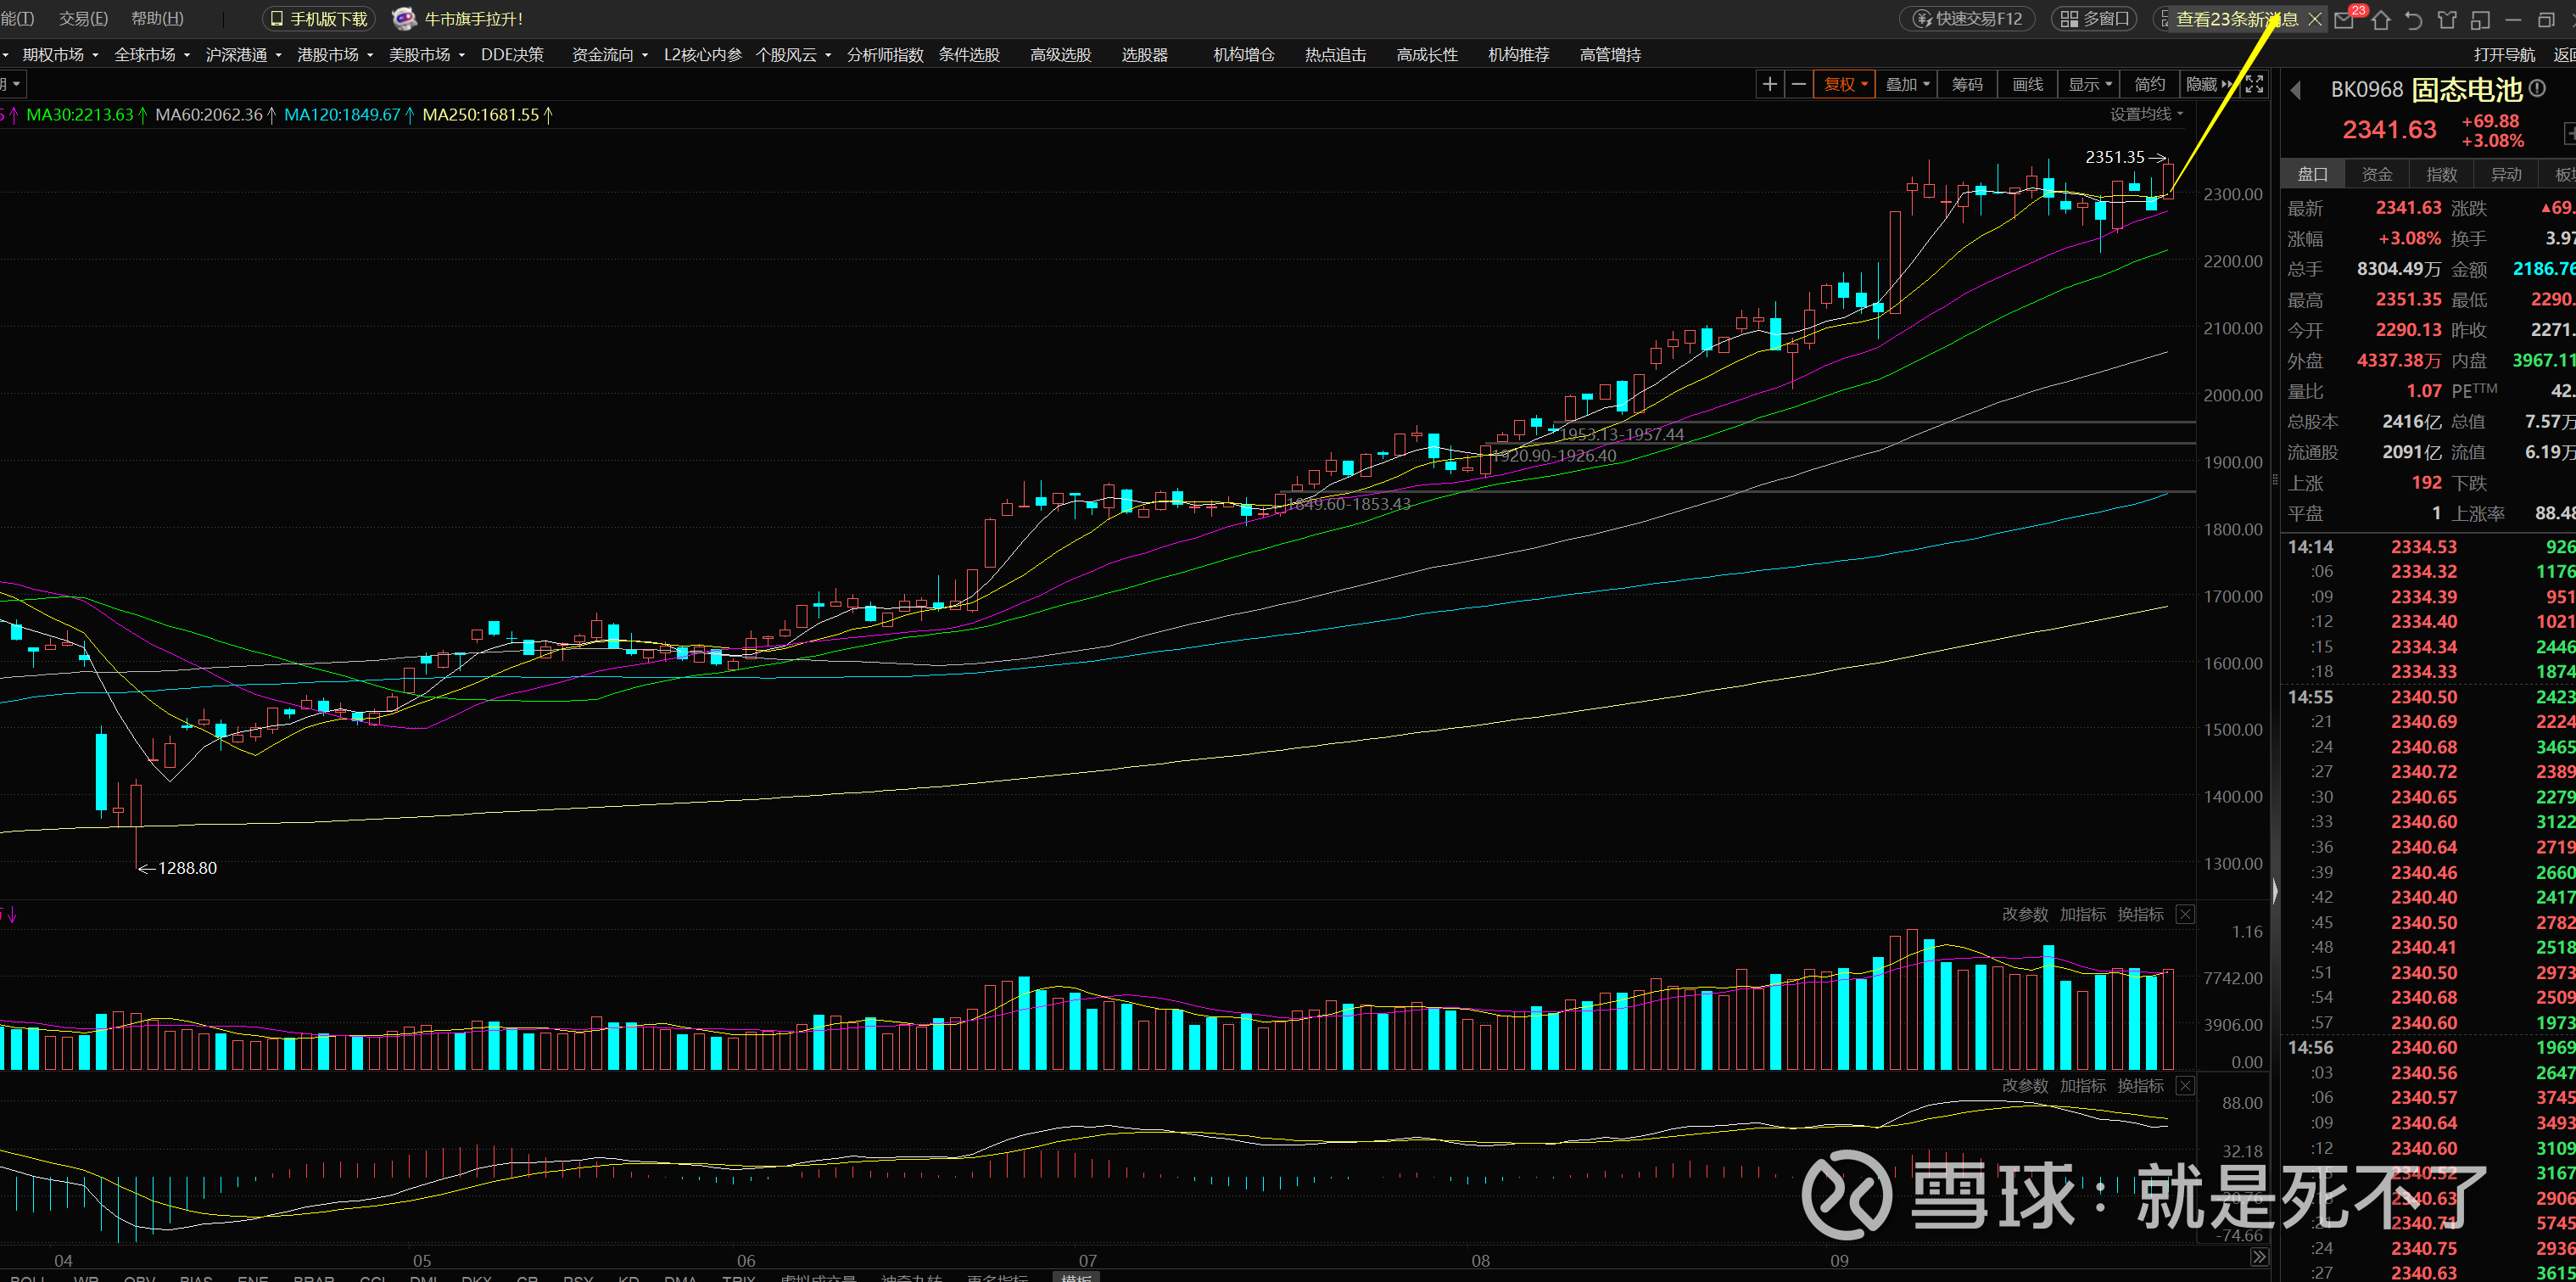Zoom in chart with plus button
Screen dimensions: 2576x1282
[1769, 84]
